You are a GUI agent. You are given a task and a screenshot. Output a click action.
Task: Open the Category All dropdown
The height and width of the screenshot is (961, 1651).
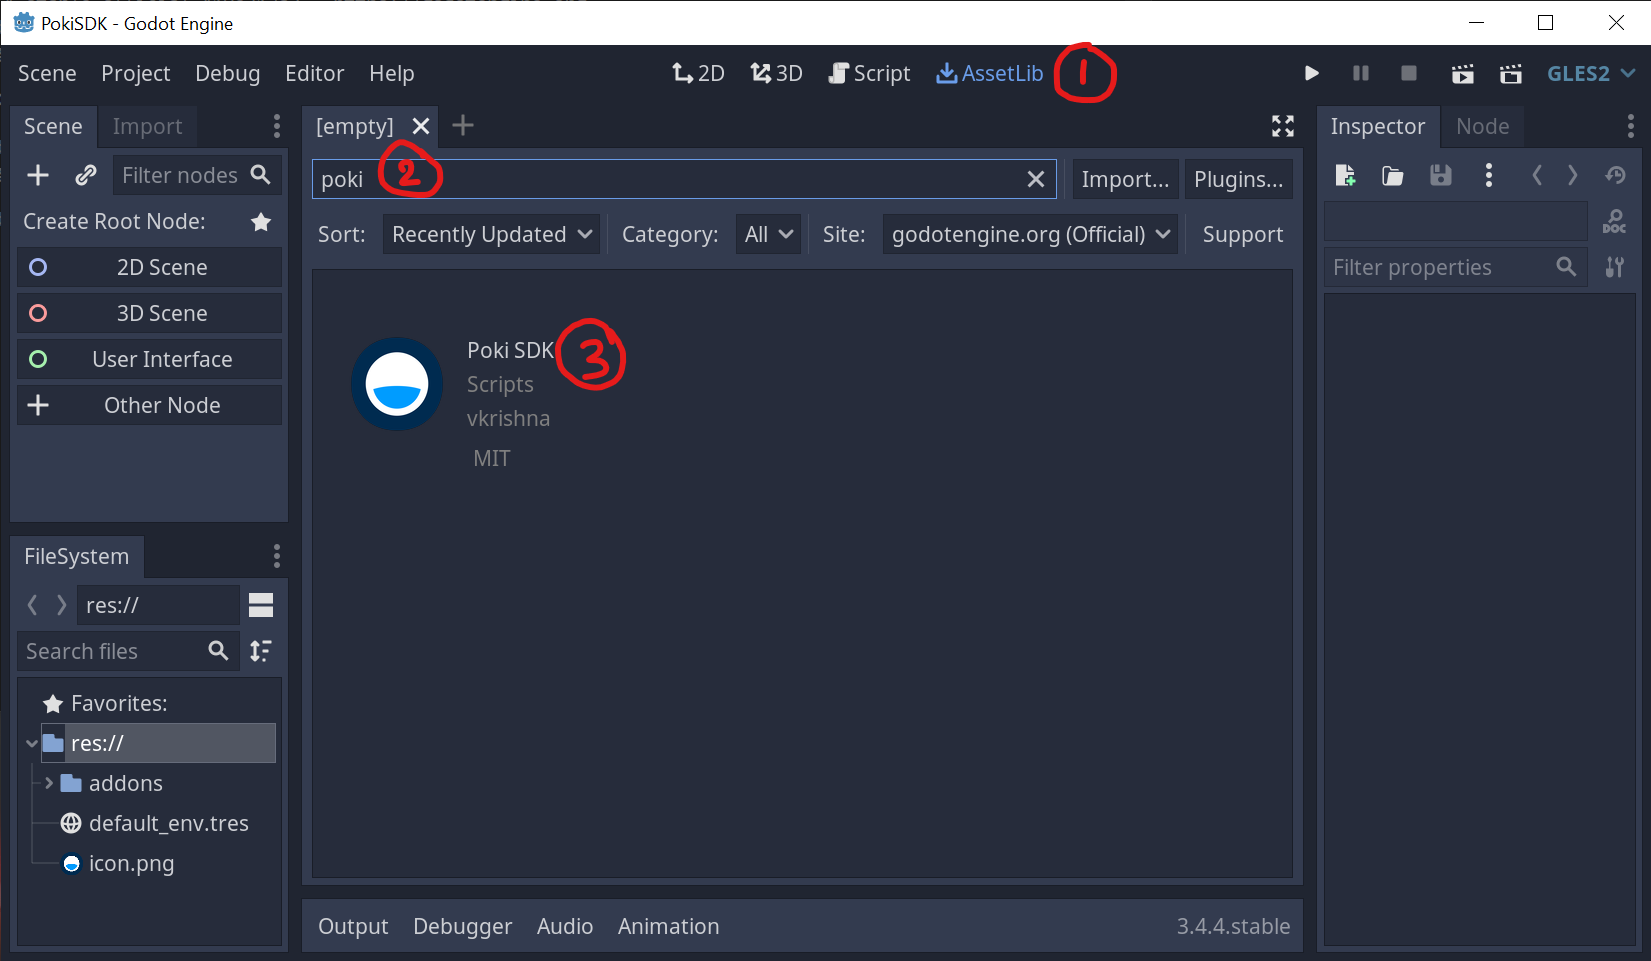(768, 234)
